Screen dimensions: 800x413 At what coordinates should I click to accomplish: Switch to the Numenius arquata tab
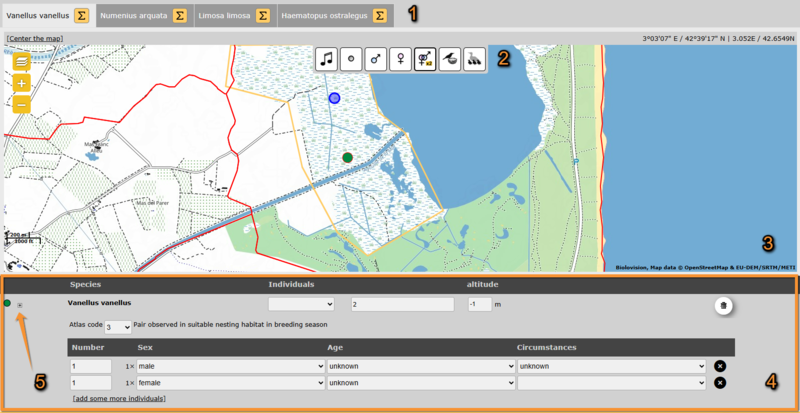[133, 15]
